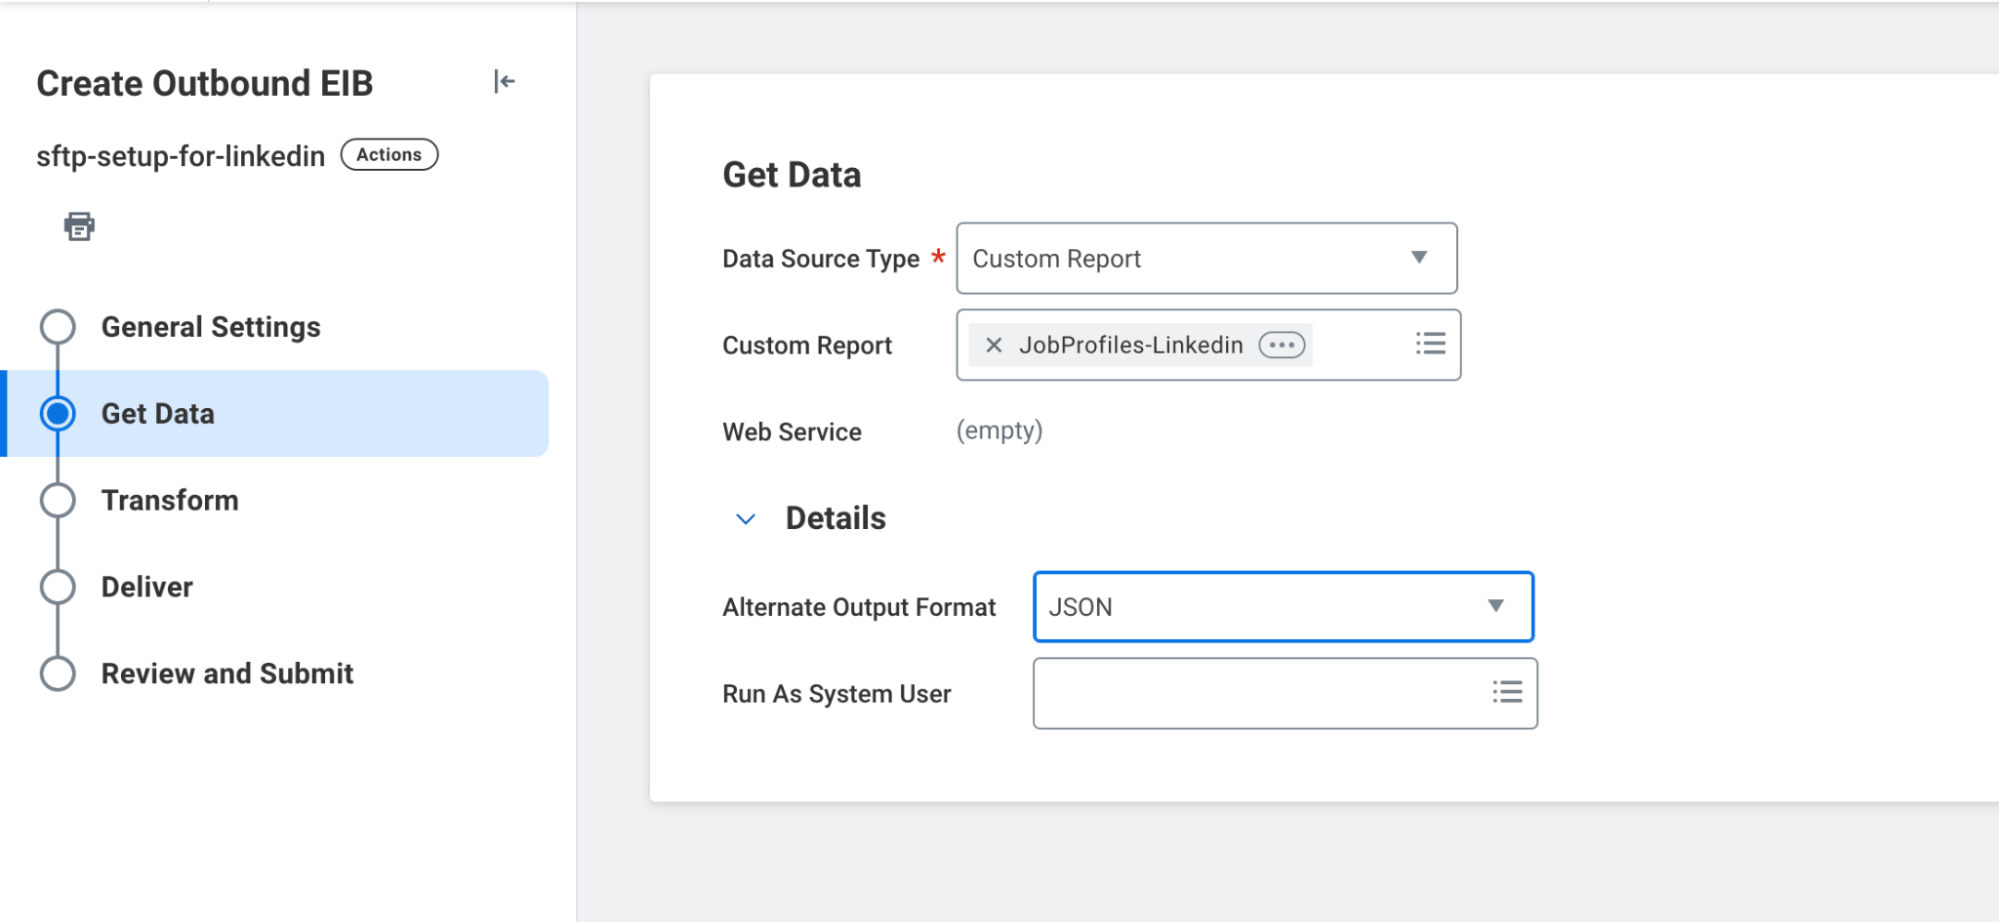
Task: Remove JobProfiles-Linkedin with the X icon
Action: pos(993,345)
